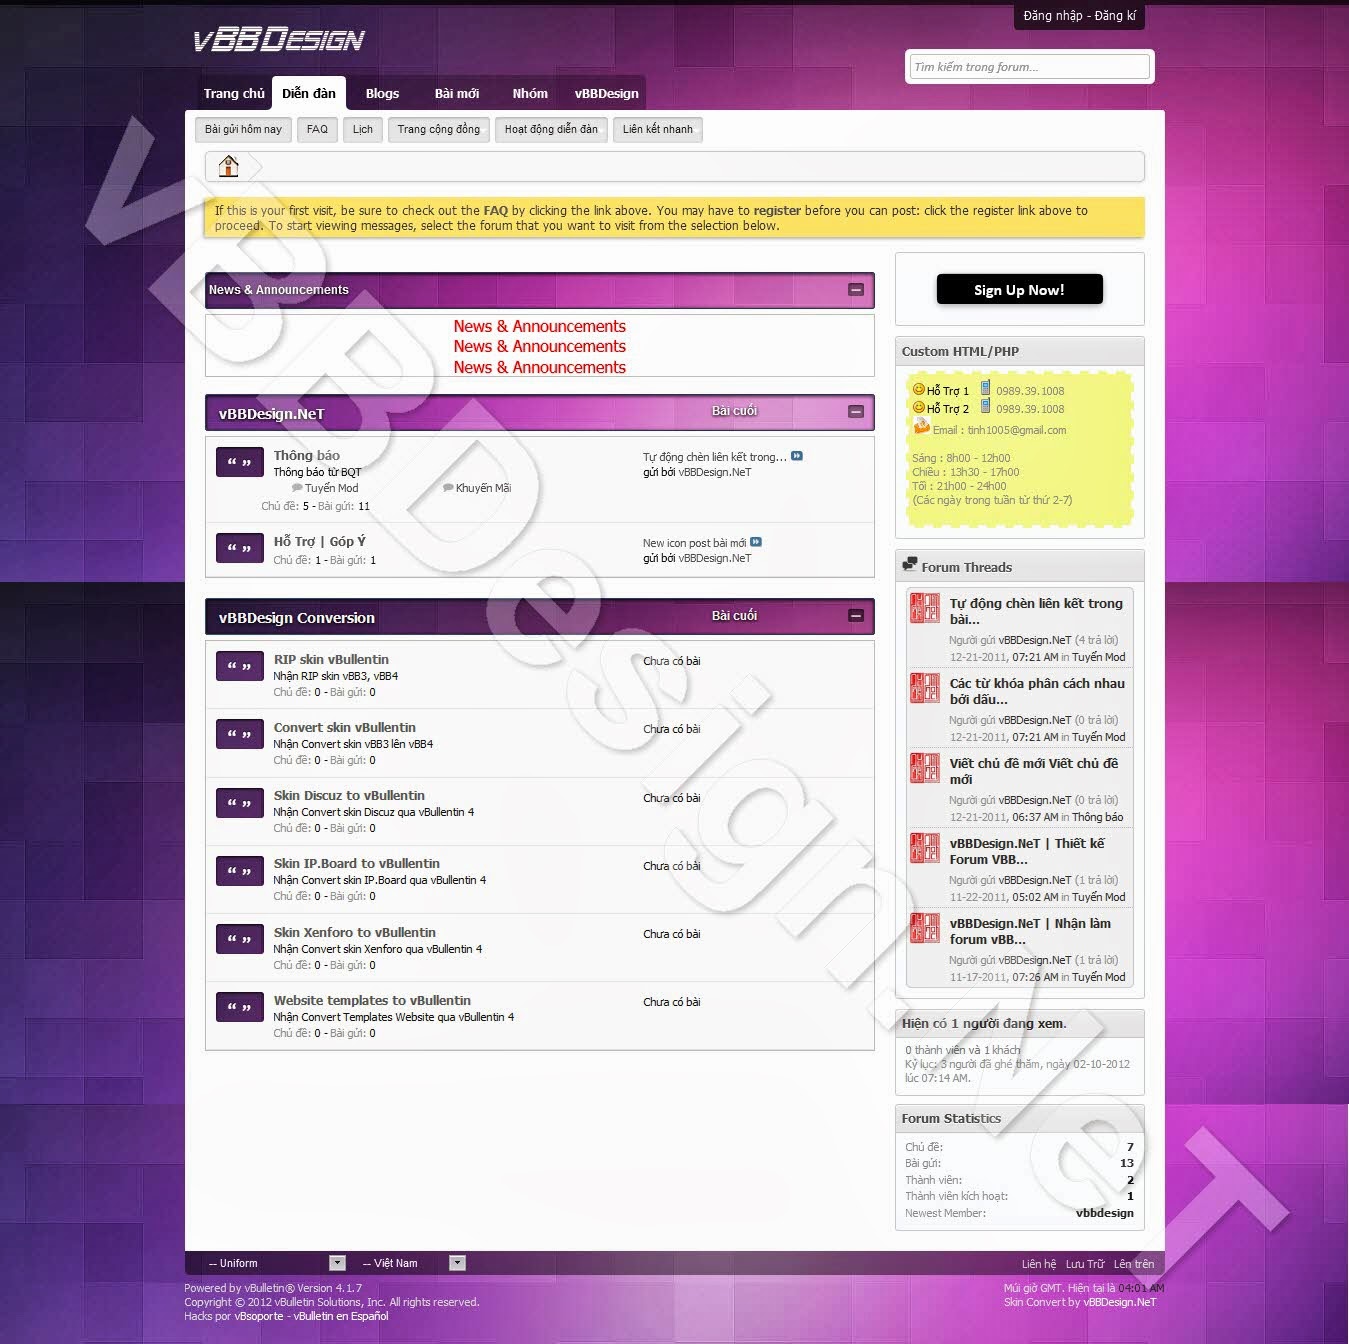
Task: Click the search forum input field
Action: [x=1029, y=67]
